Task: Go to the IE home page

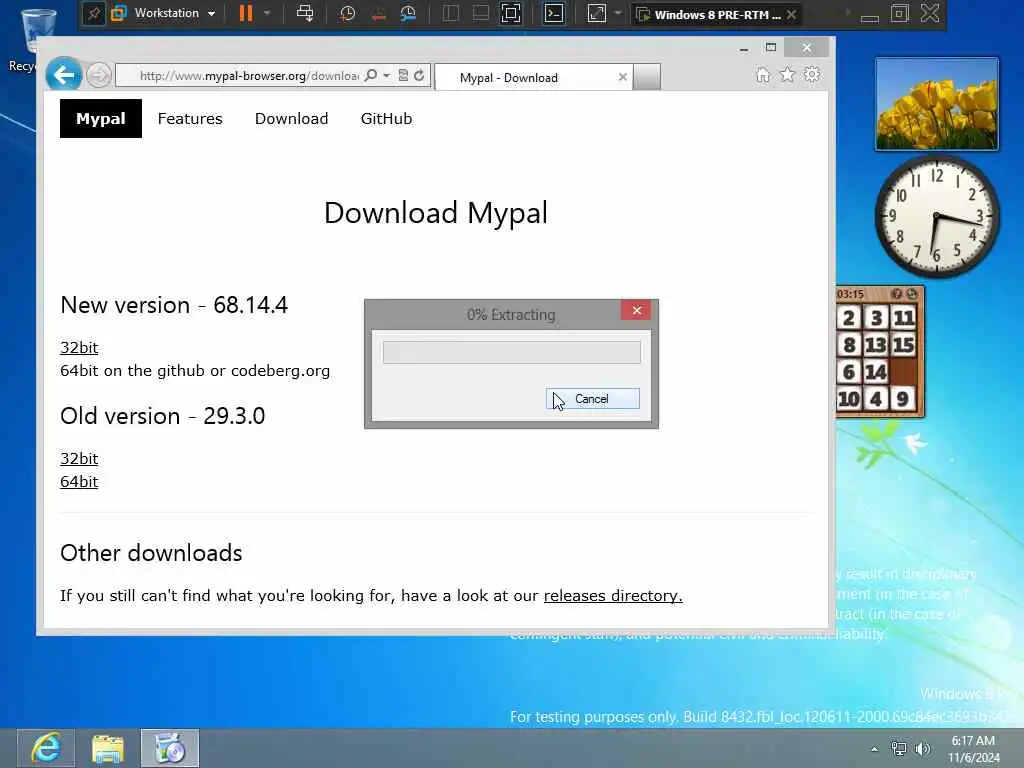Action: (763, 75)
